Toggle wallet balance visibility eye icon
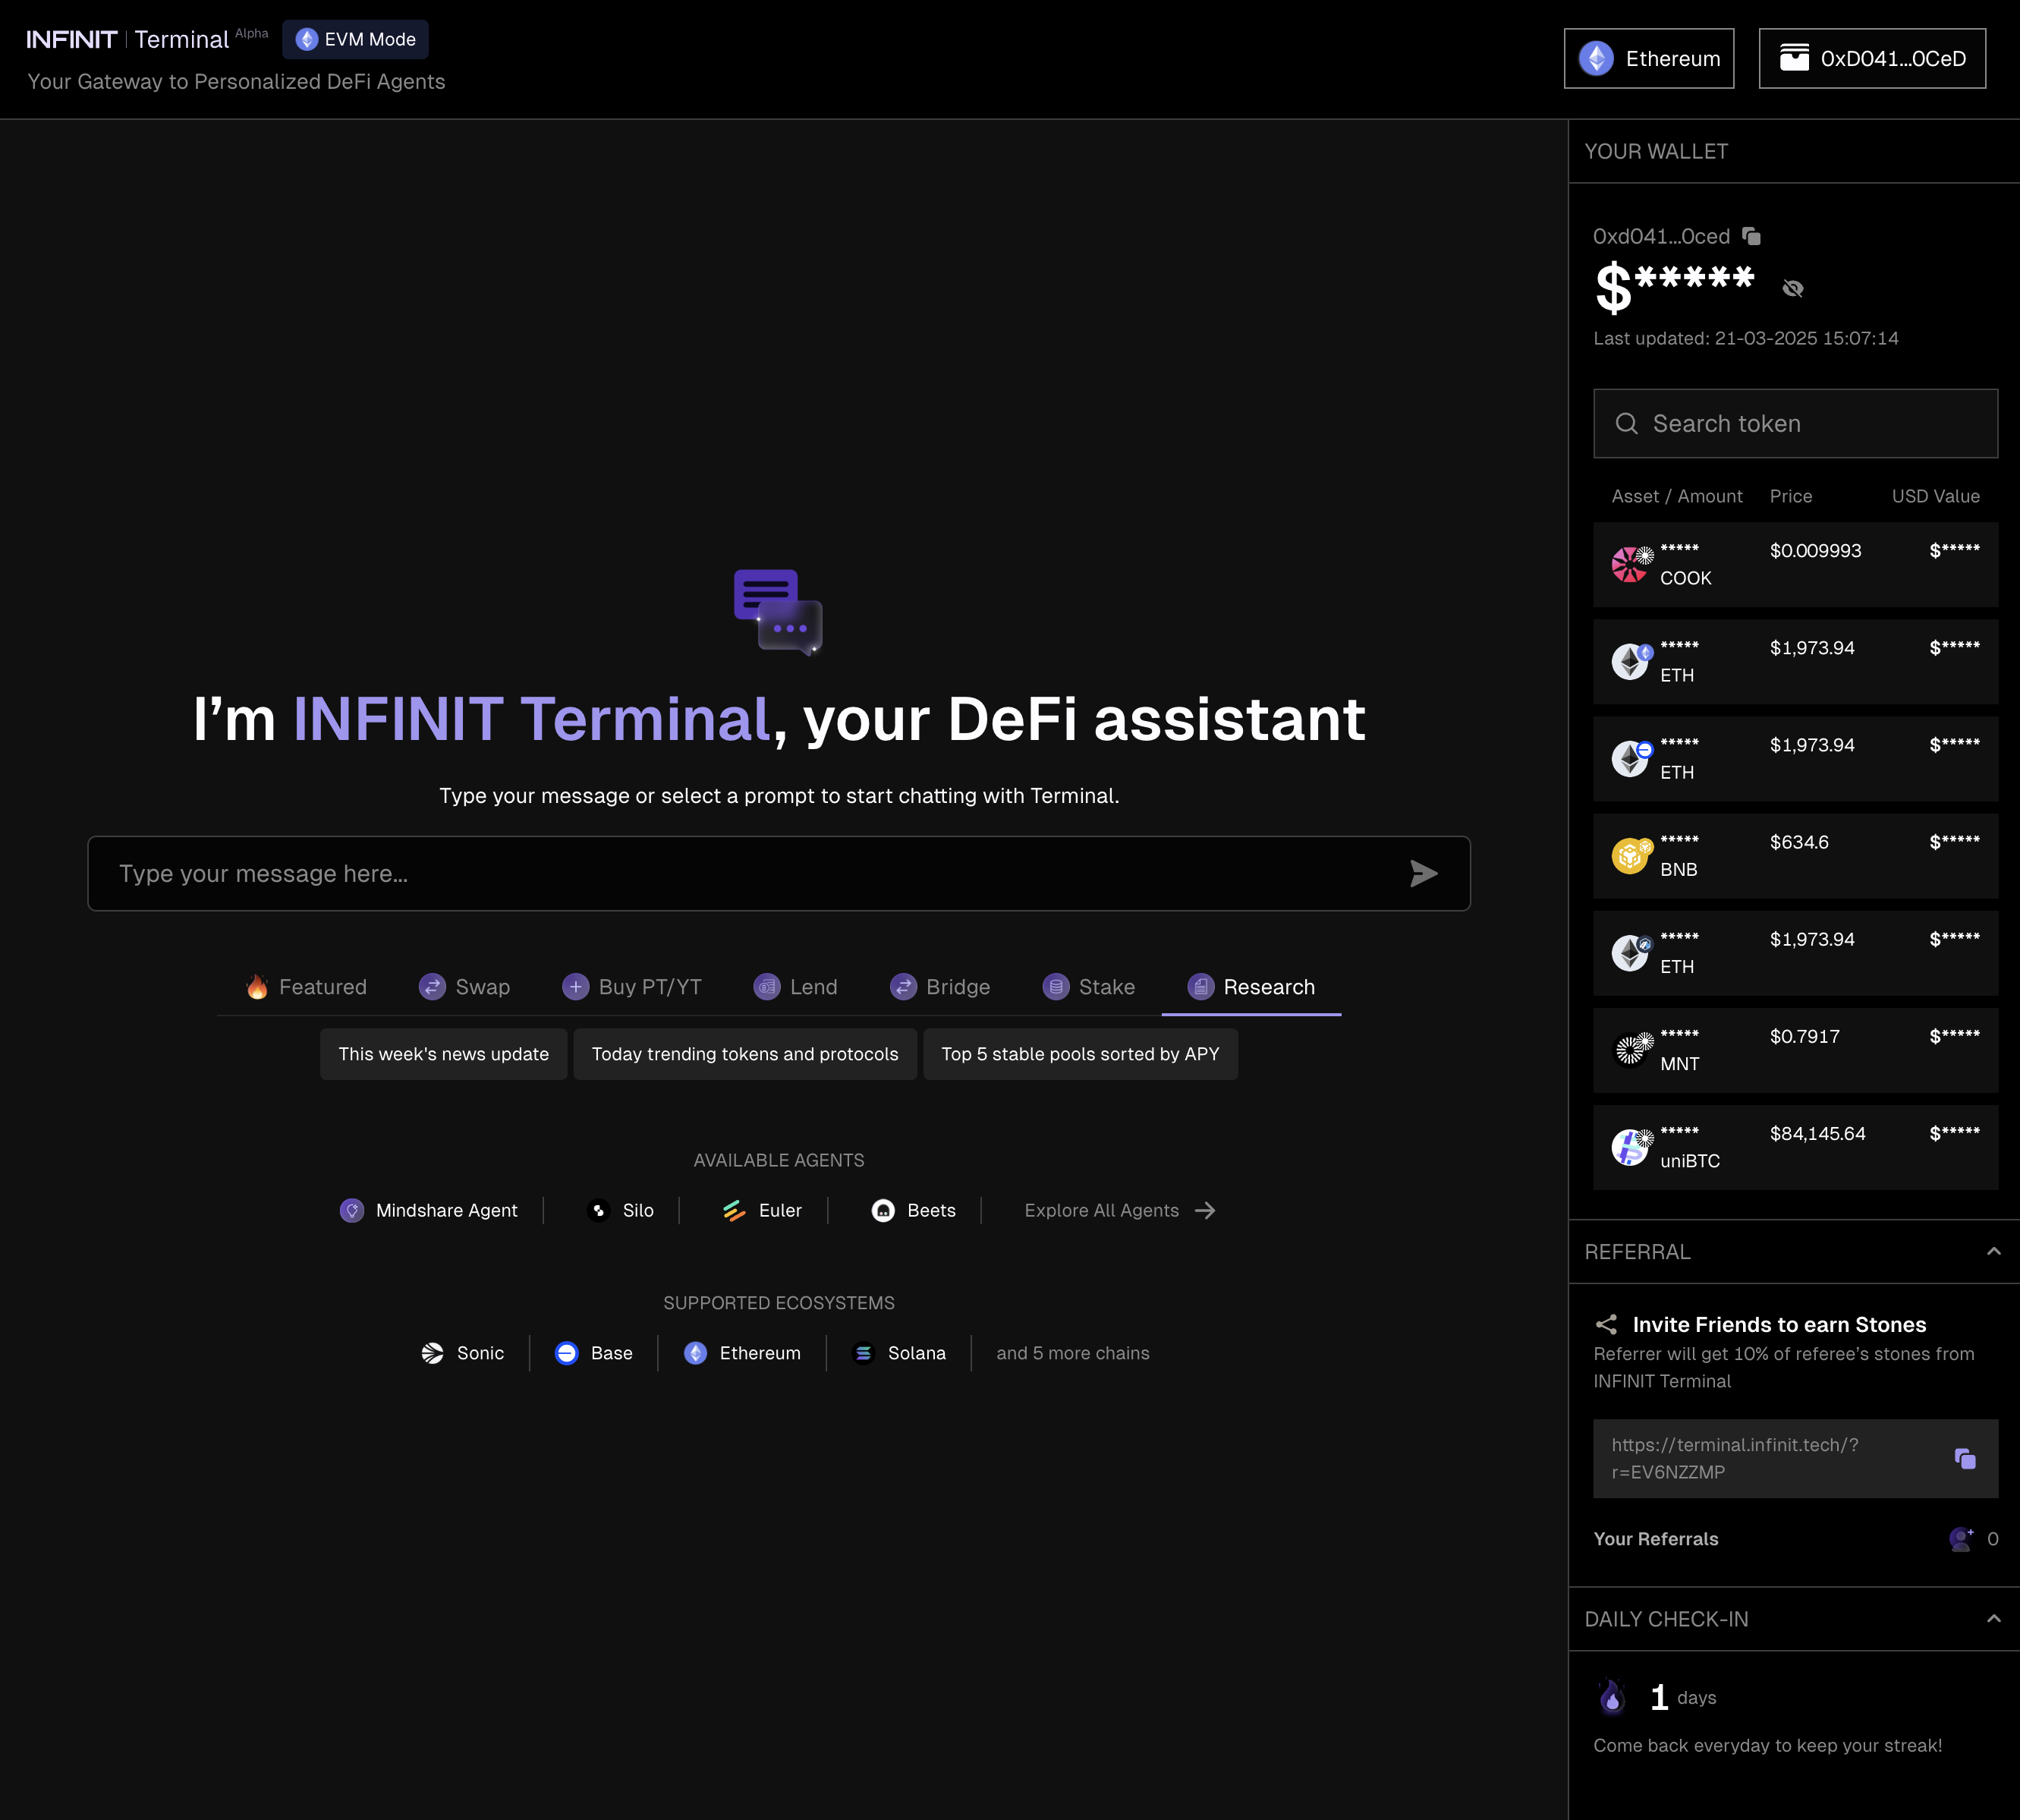Screen dimensions: 2020x1820 (1792, 289)
